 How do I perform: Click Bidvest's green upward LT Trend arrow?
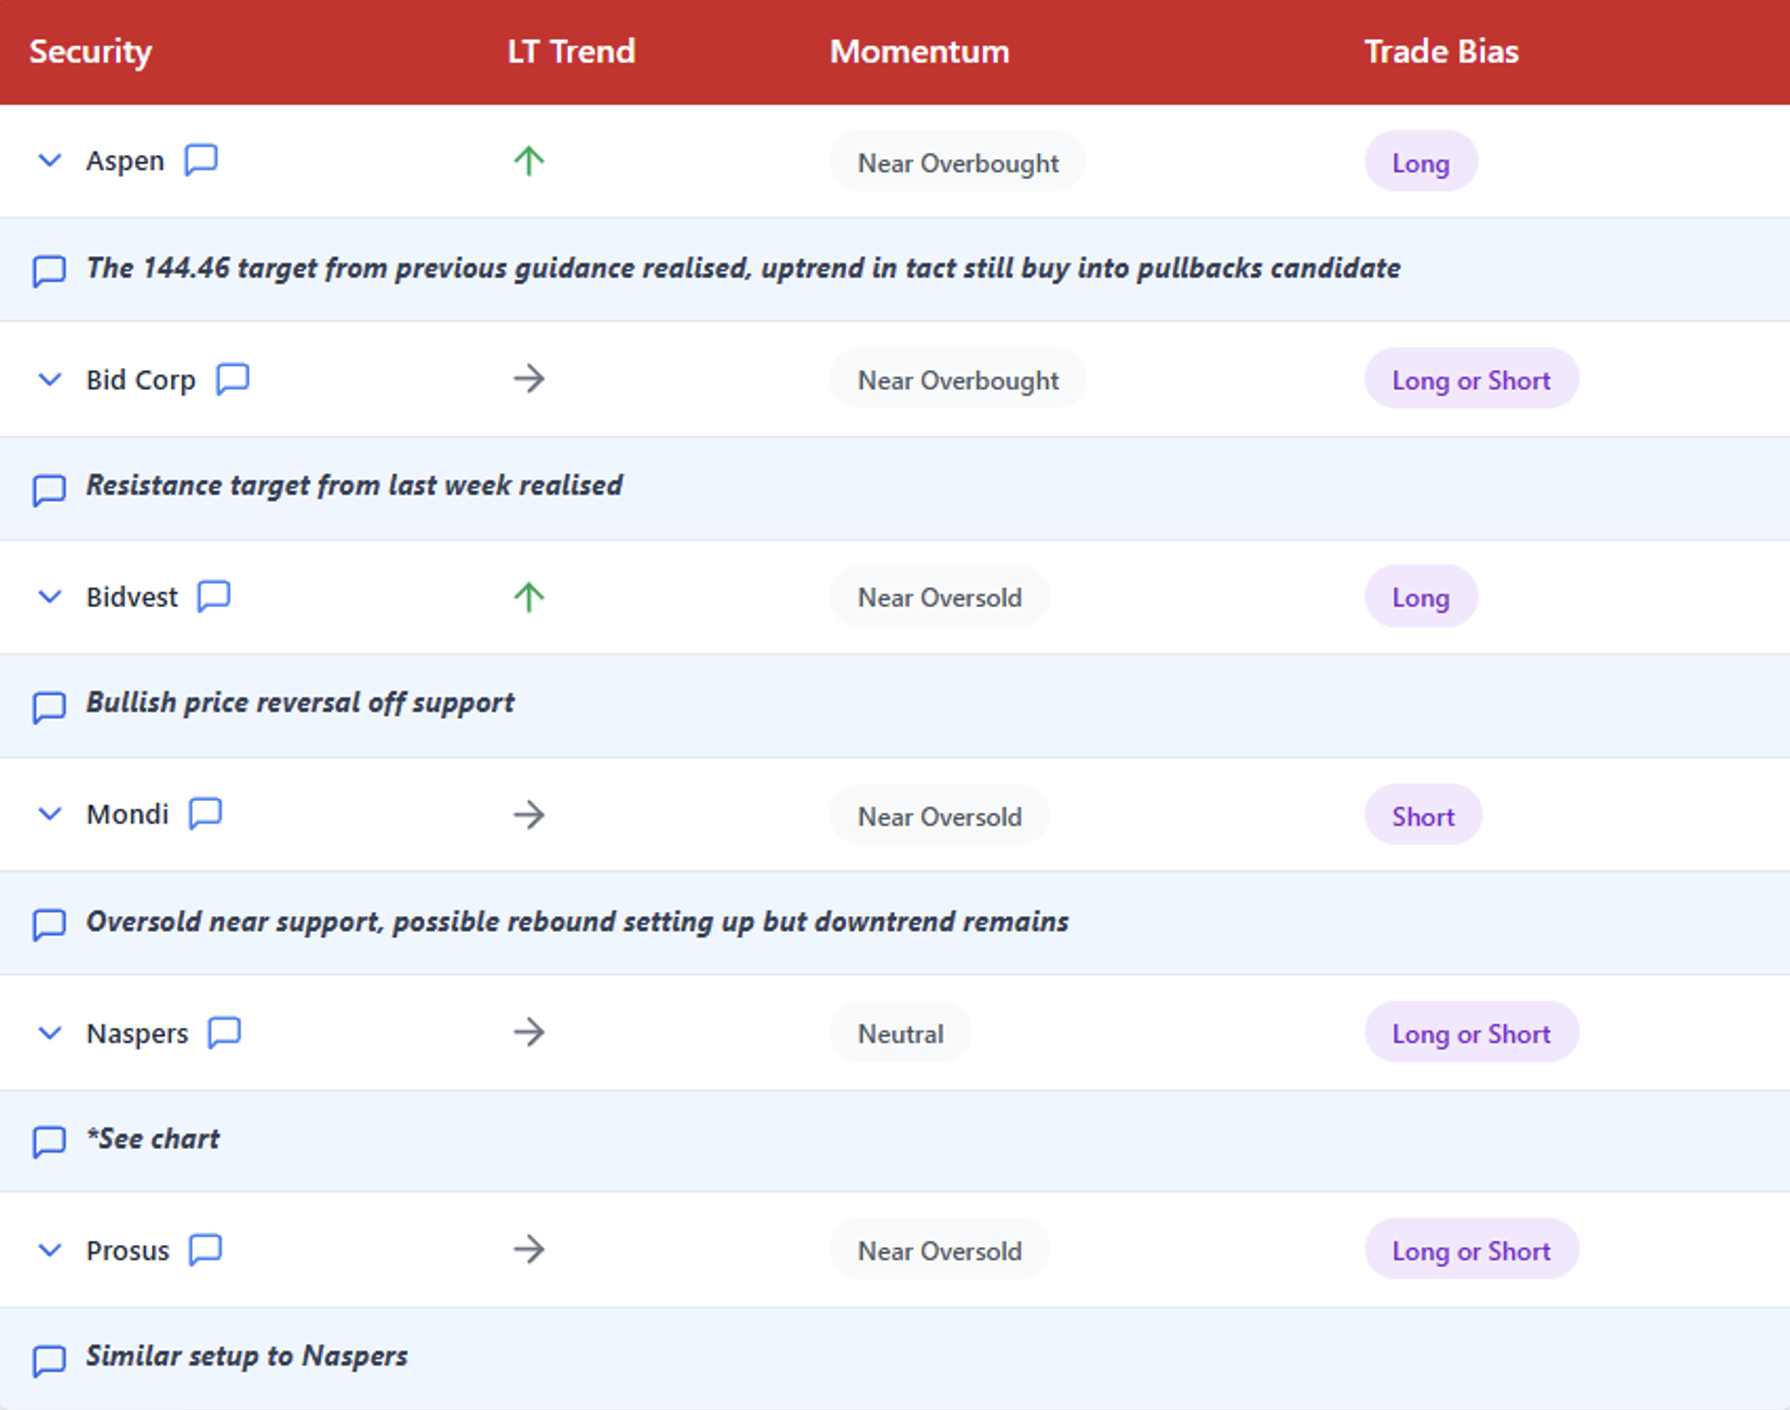pyautogui.click(x=529, y=597)
